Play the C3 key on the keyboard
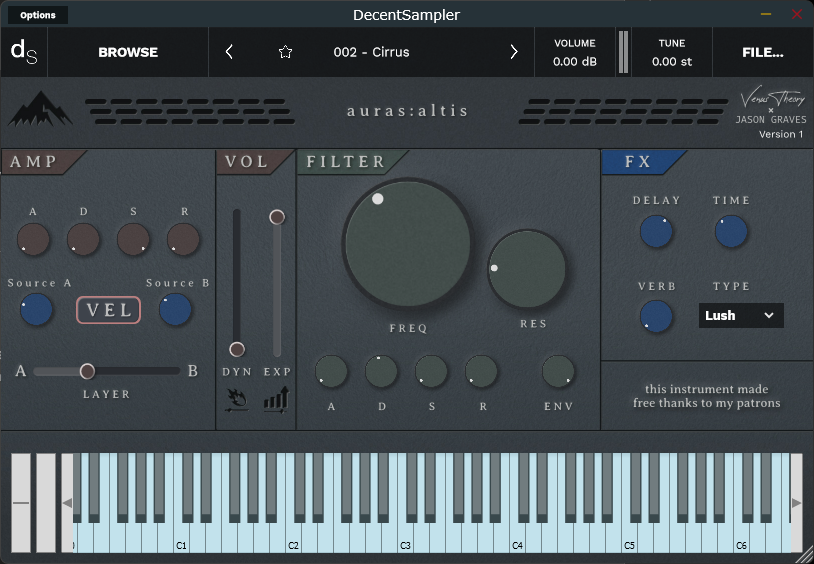814x564 pixels. pos(405,538)
